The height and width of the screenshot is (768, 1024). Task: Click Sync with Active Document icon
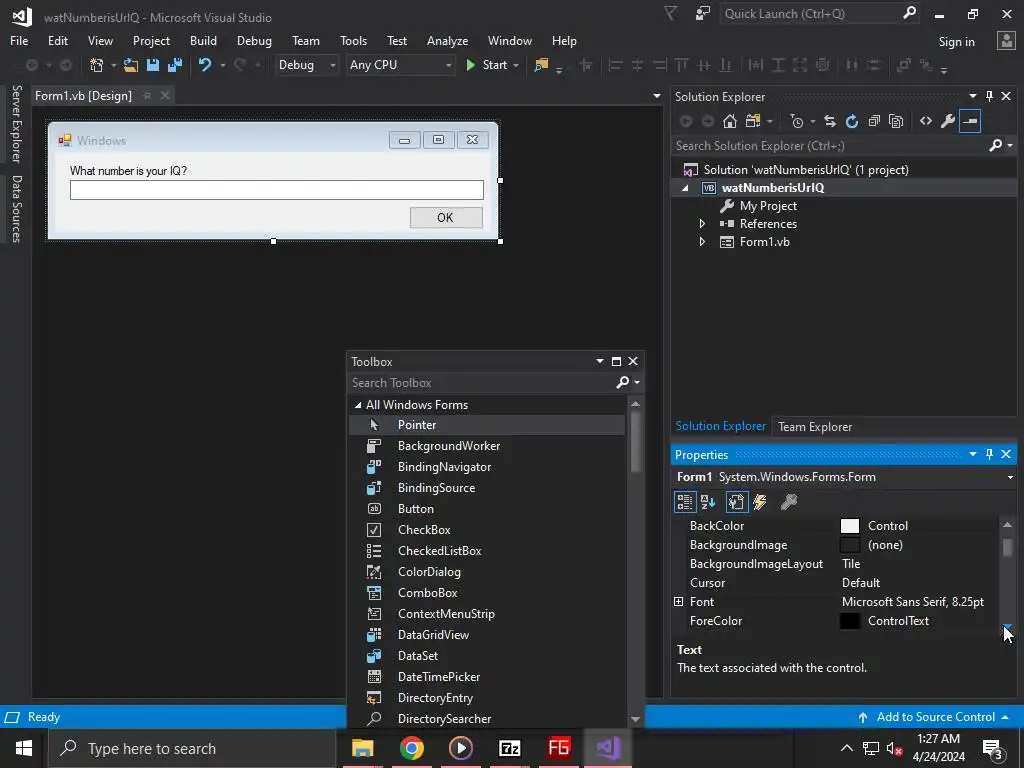click(x=829, y=121)
